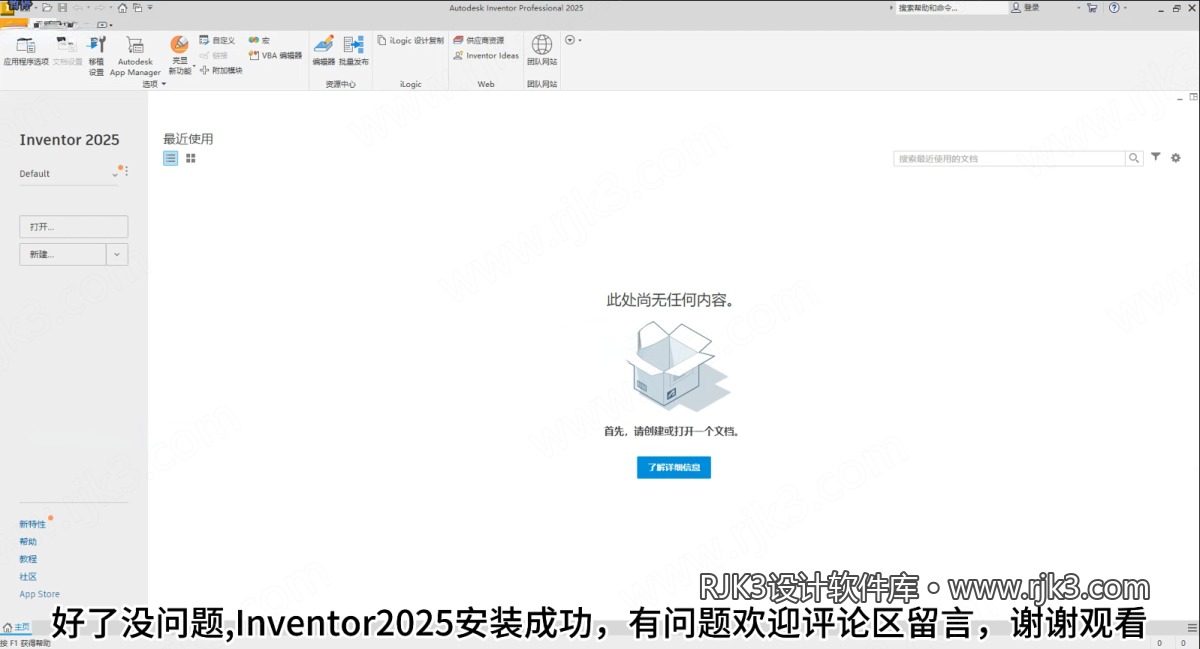This screenshot has width=1200, height=649.
Task: Click 批量发布 batch publish
Action: (x=353, y=51)
